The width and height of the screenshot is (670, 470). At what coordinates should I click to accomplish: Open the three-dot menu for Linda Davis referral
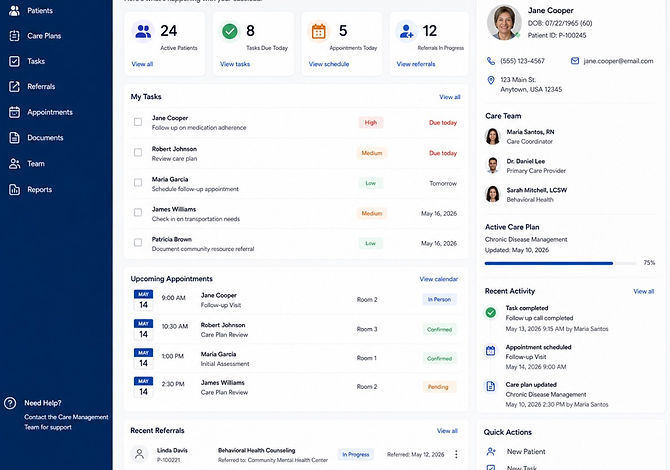pos(456,454)
